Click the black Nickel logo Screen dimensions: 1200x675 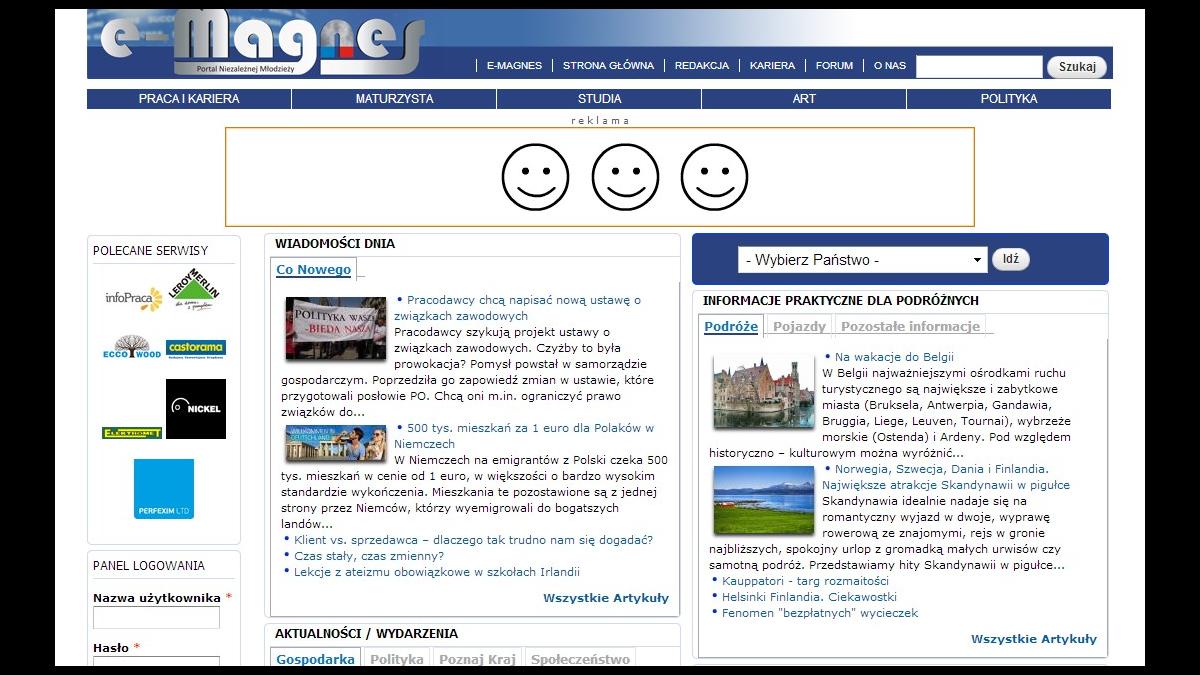(x=195, y=408)
